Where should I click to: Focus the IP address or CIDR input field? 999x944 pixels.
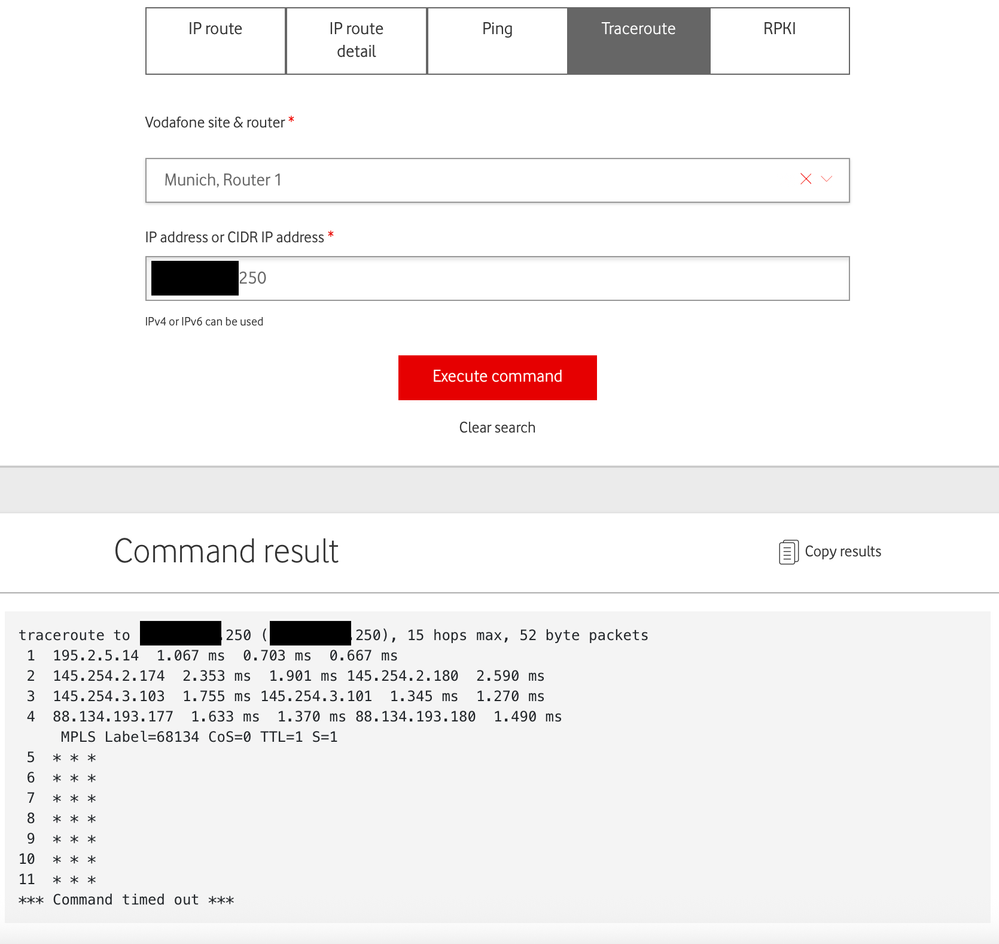pos(497,278)
